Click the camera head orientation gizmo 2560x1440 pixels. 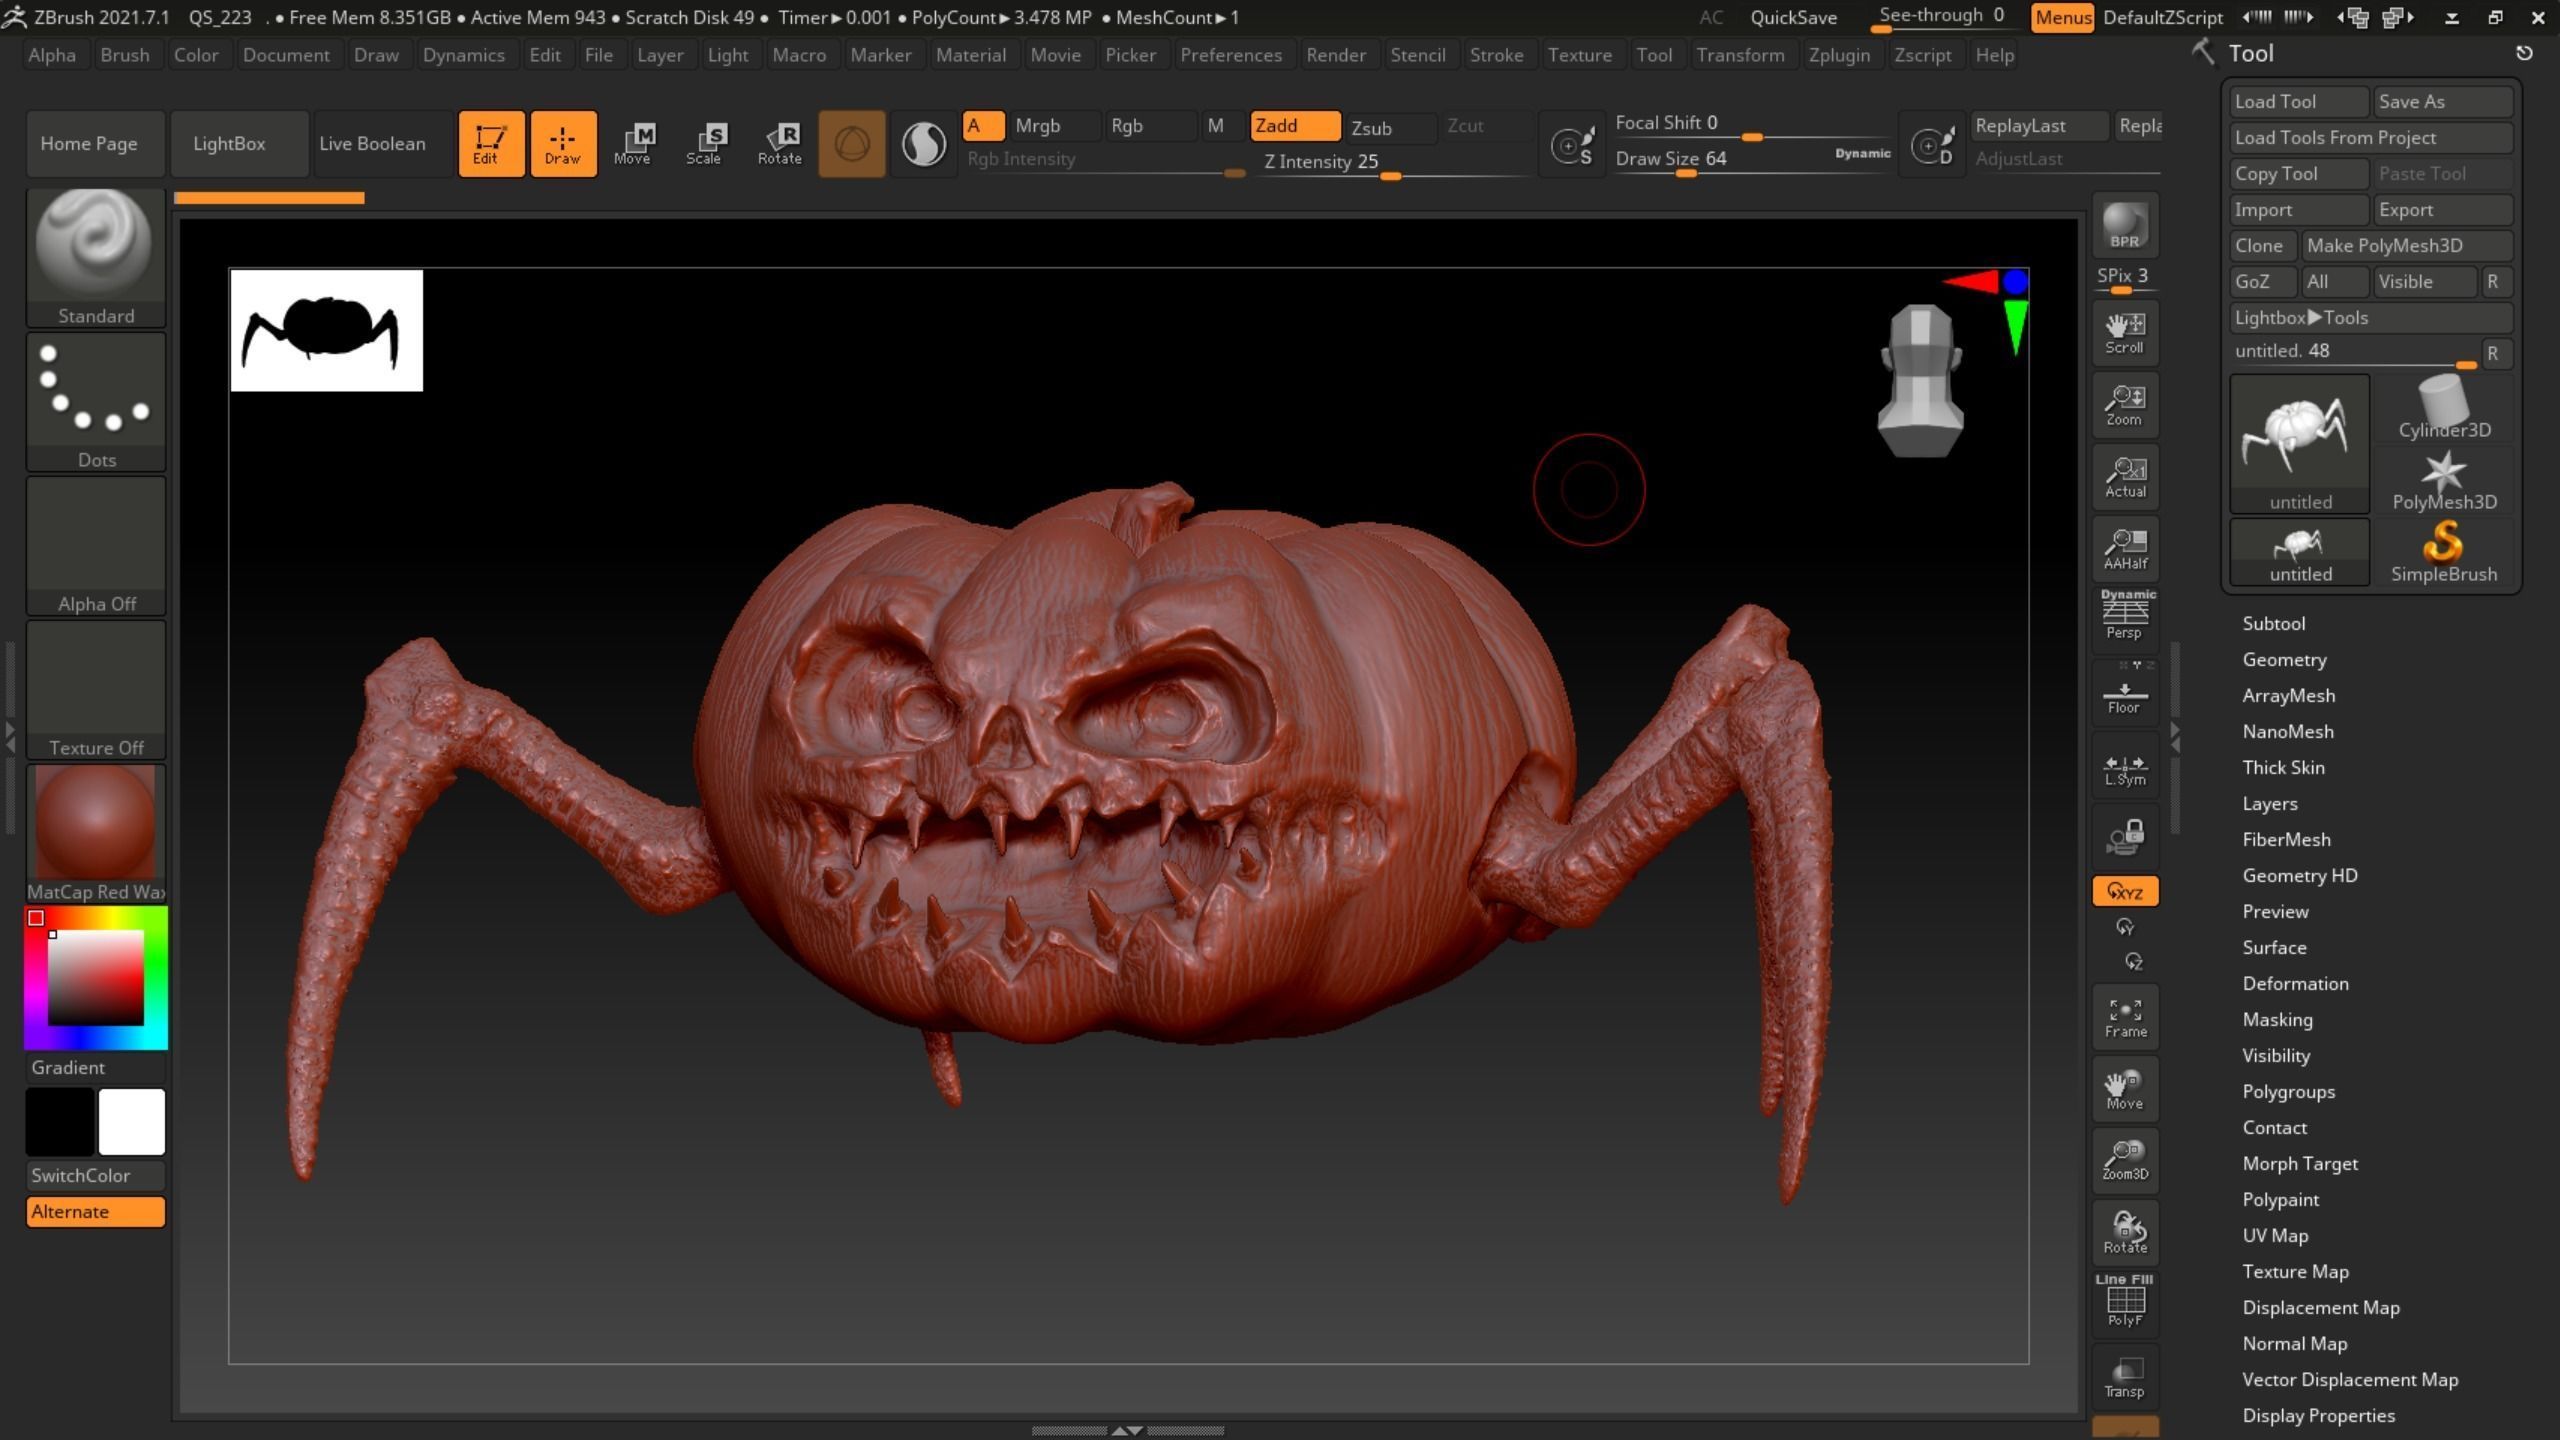(1920, 381)
